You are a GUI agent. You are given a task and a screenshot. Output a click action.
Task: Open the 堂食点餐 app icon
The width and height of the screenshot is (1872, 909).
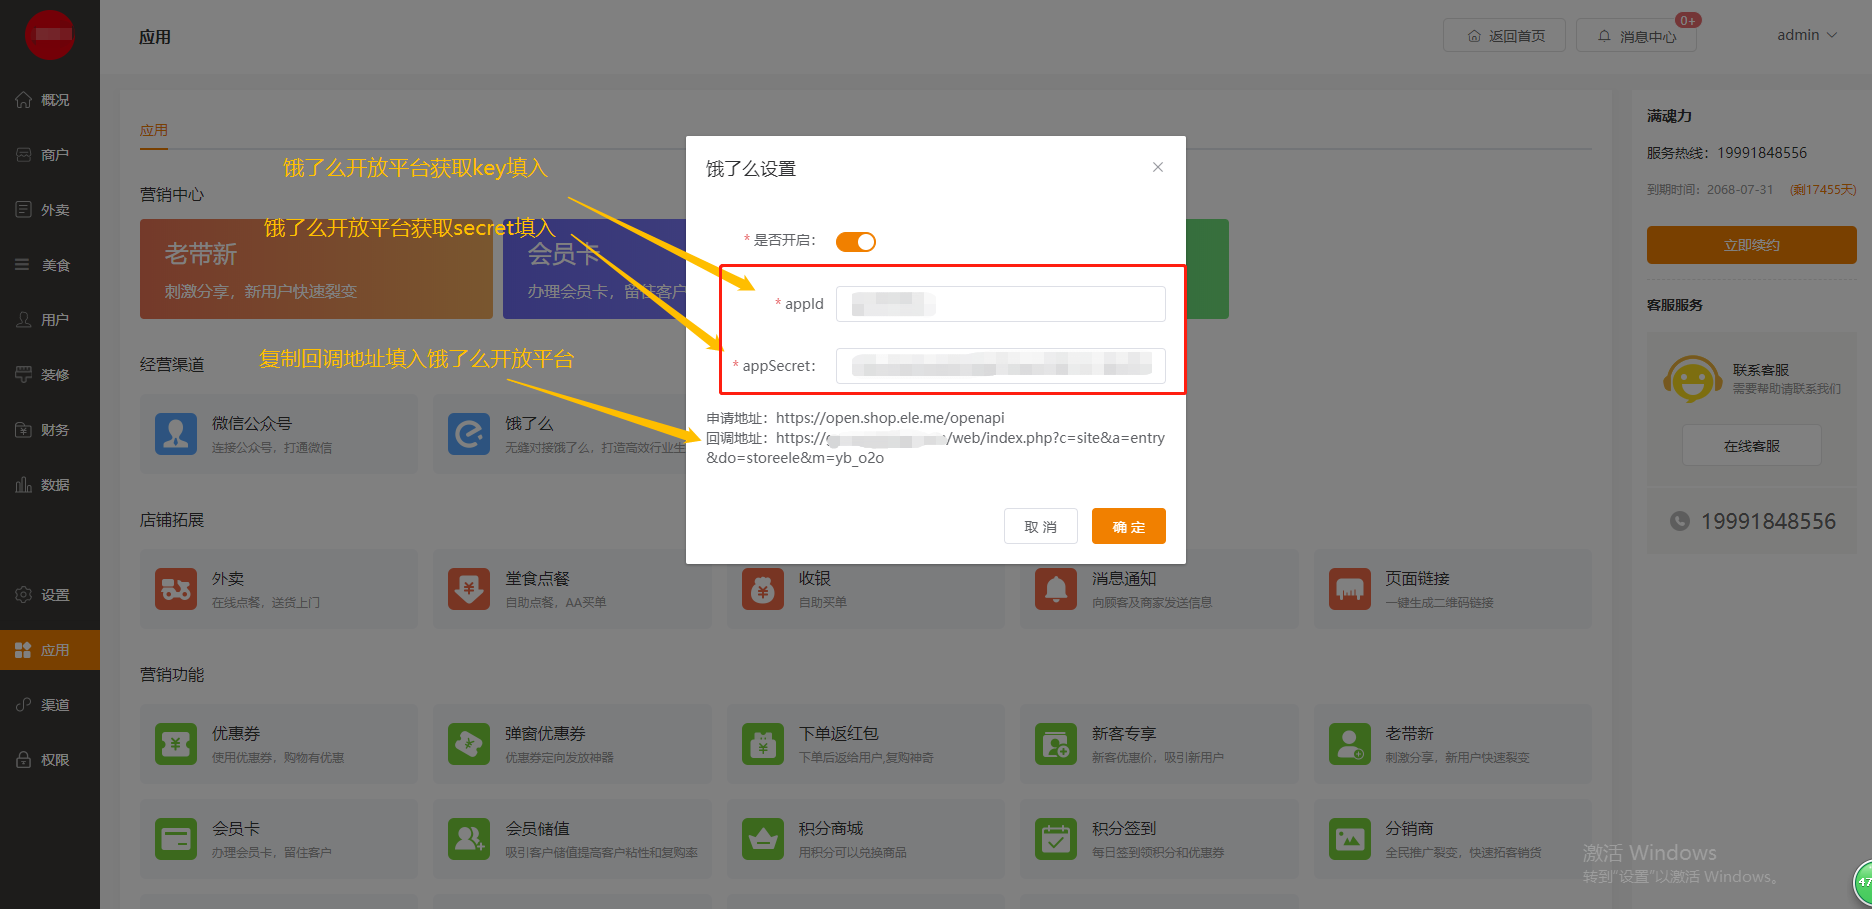[x=469, y=589]
